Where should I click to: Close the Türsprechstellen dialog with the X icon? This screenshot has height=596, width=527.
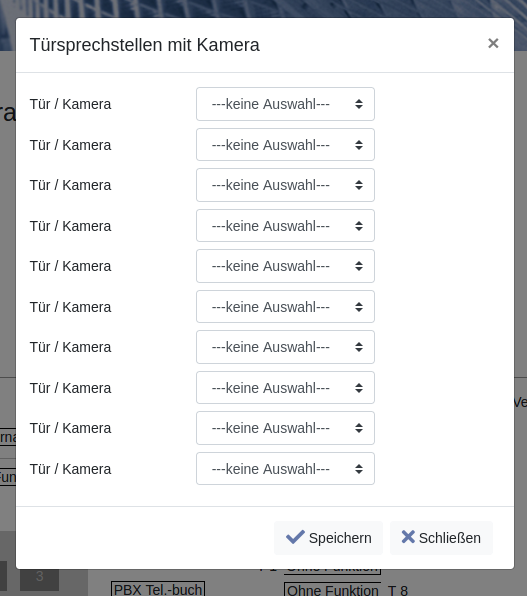493,43
